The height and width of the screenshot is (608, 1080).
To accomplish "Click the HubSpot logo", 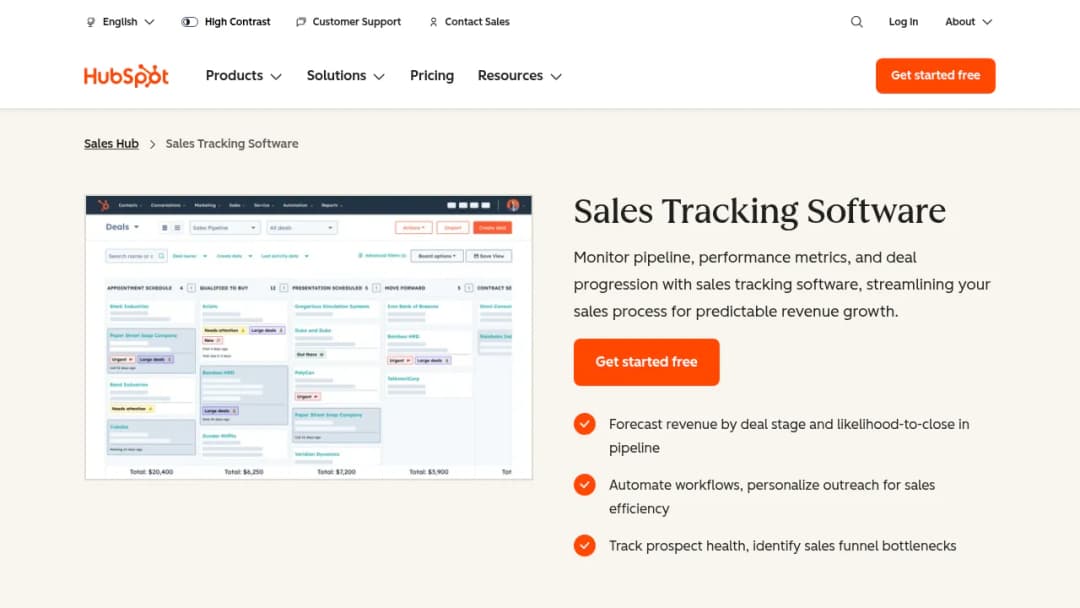I will point(126,76).
